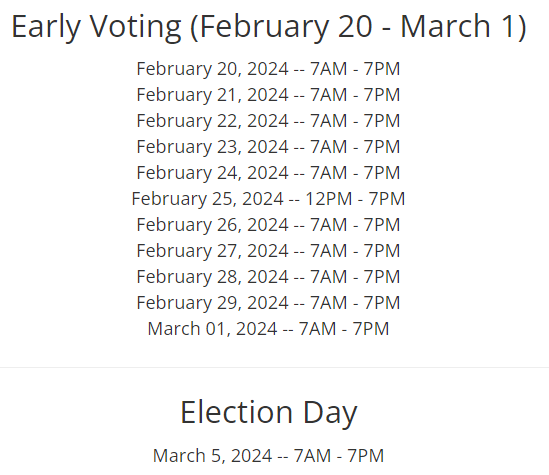549x475 pixels.
Task: Click the word March in the main heading
Action: pos(445,26)
